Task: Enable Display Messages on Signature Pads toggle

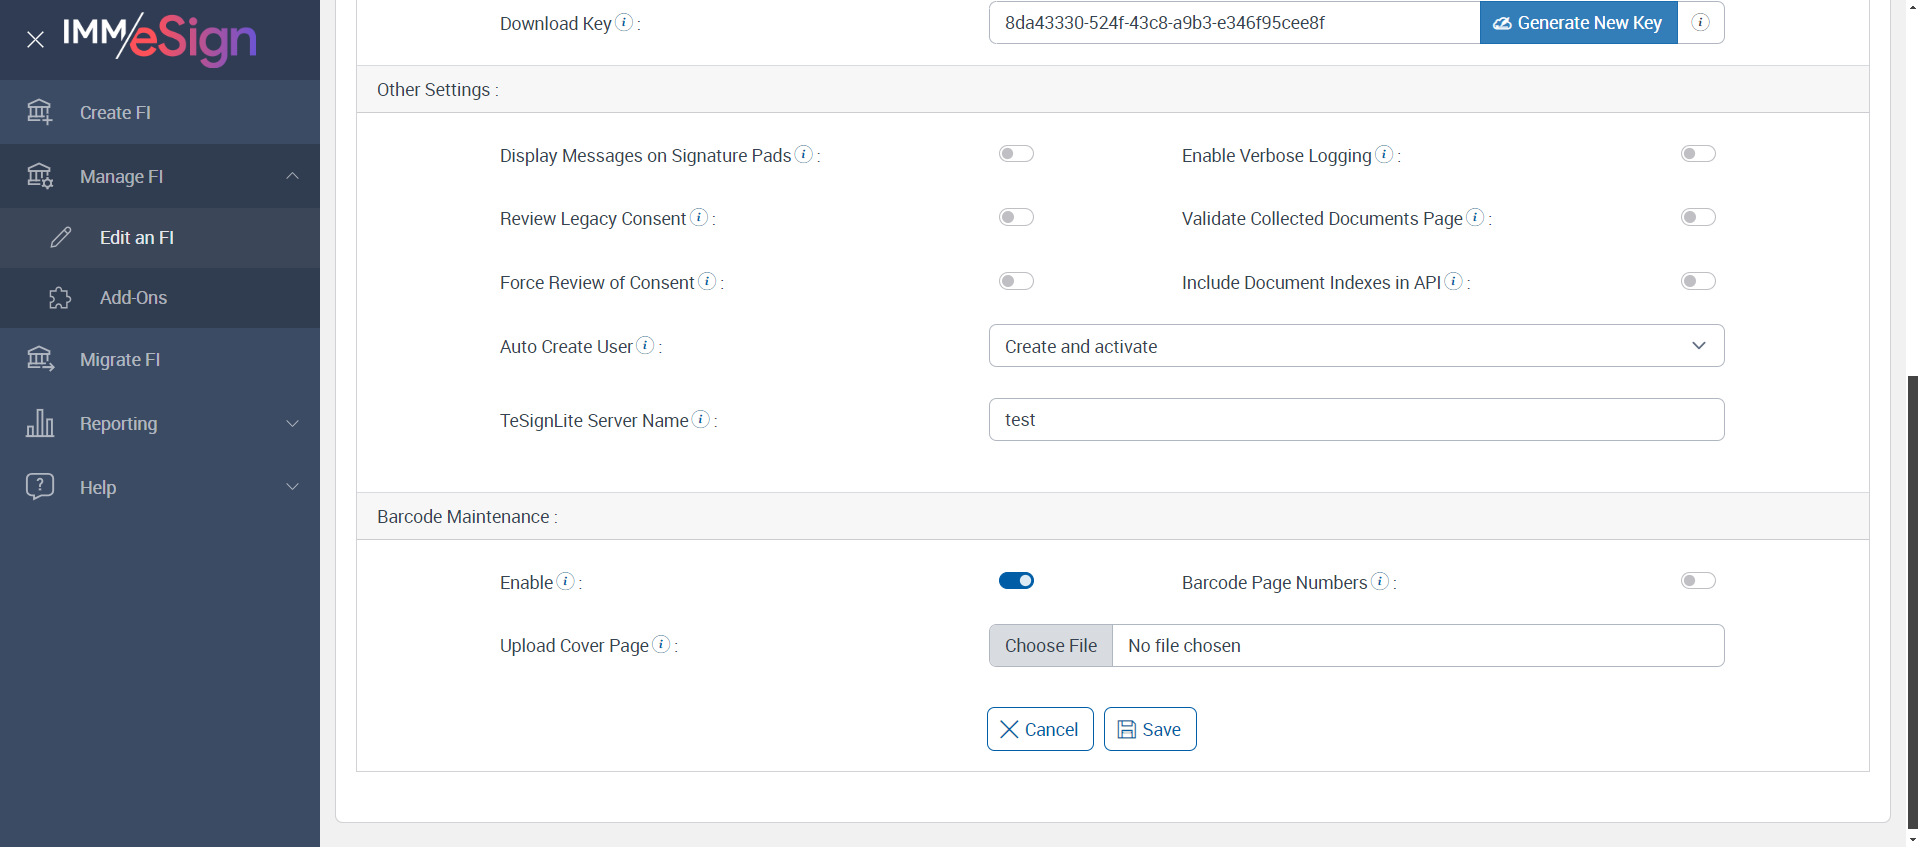Action: coord(1016,154)
